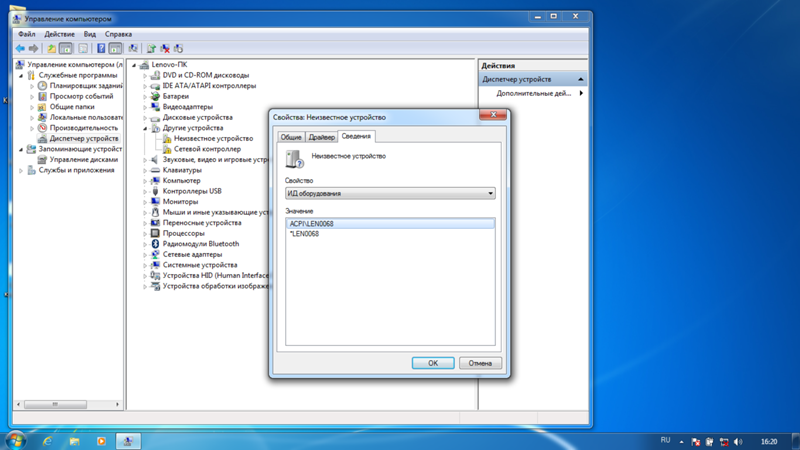Screen dimensions: 800x450
Task: Collapse Служебные программы tree node
Action: coord(21,76)
